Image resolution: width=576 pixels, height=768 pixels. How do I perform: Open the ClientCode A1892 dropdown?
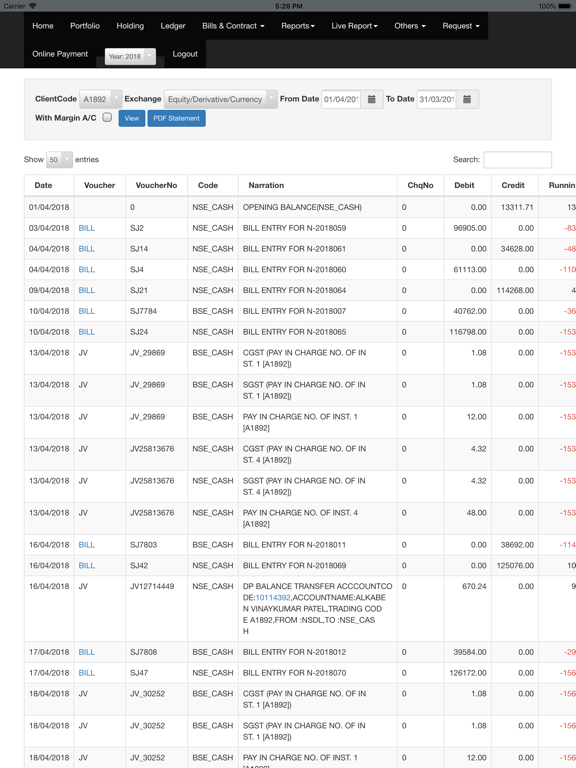click(x=101, y=99)
